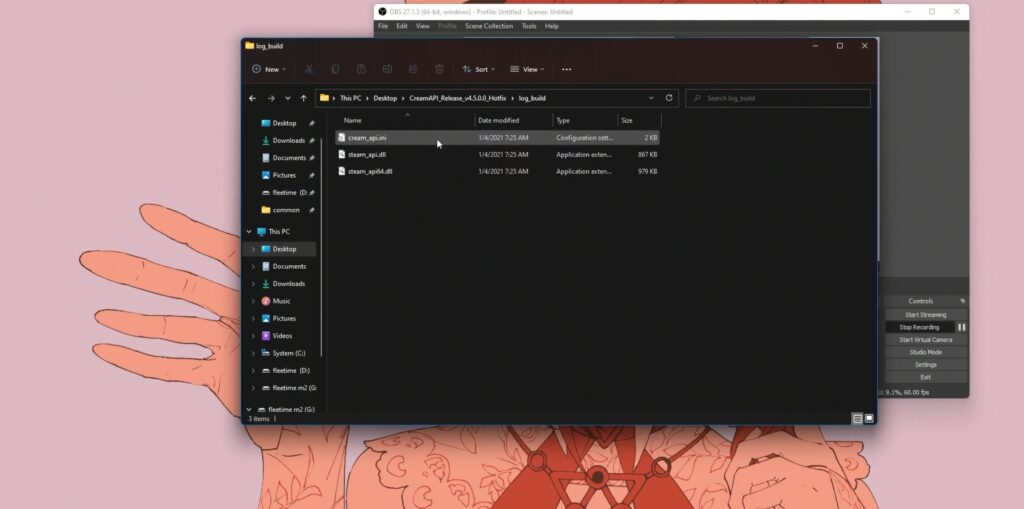Click the Share toolbar icon
This screenshot has height=509, width=1024.
(x=413, y=69)
